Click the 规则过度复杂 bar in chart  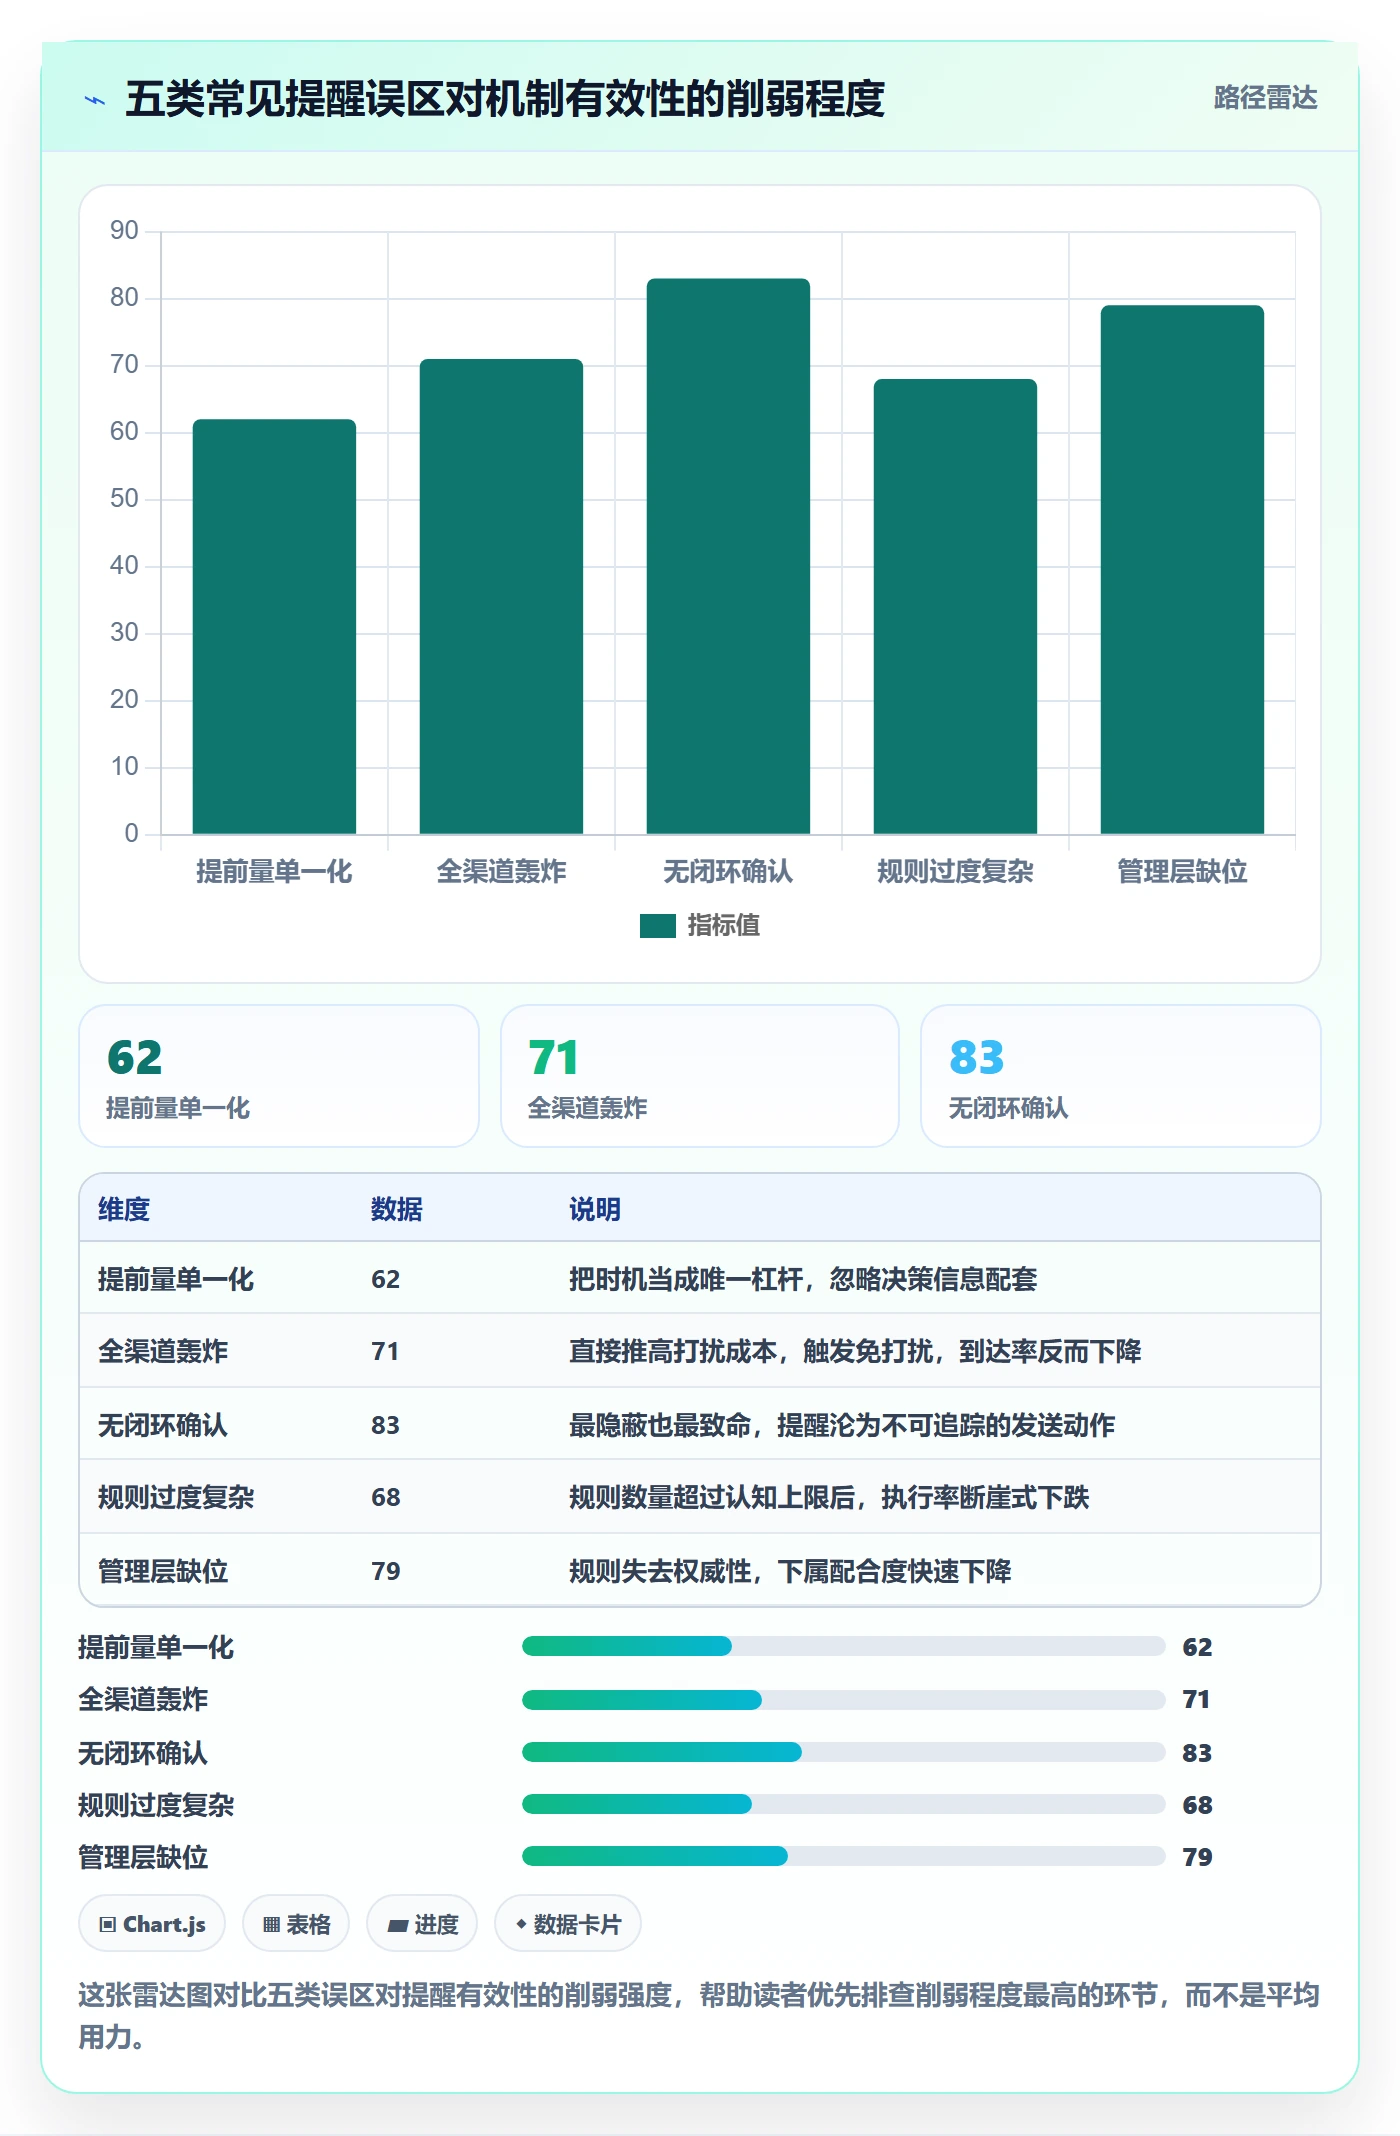pos(955,606)
